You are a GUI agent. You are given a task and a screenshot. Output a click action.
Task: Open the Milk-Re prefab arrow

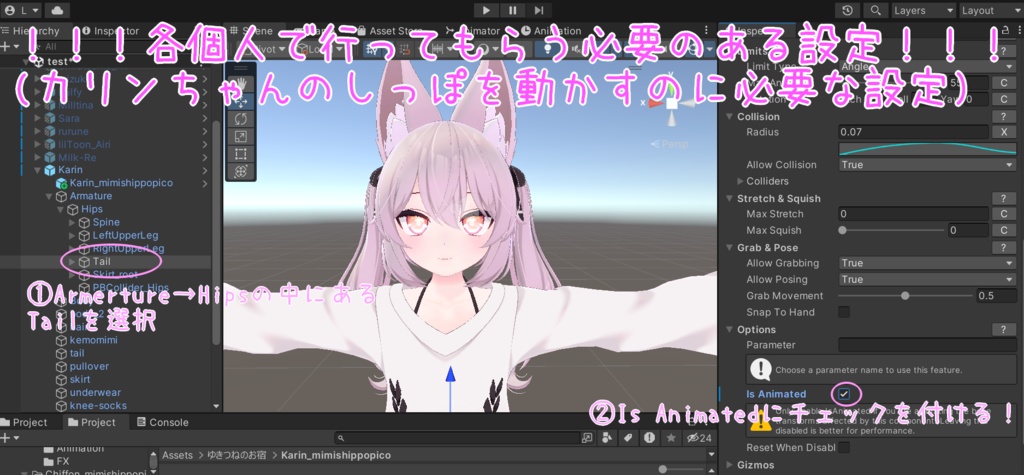click(x=205, y=157)
